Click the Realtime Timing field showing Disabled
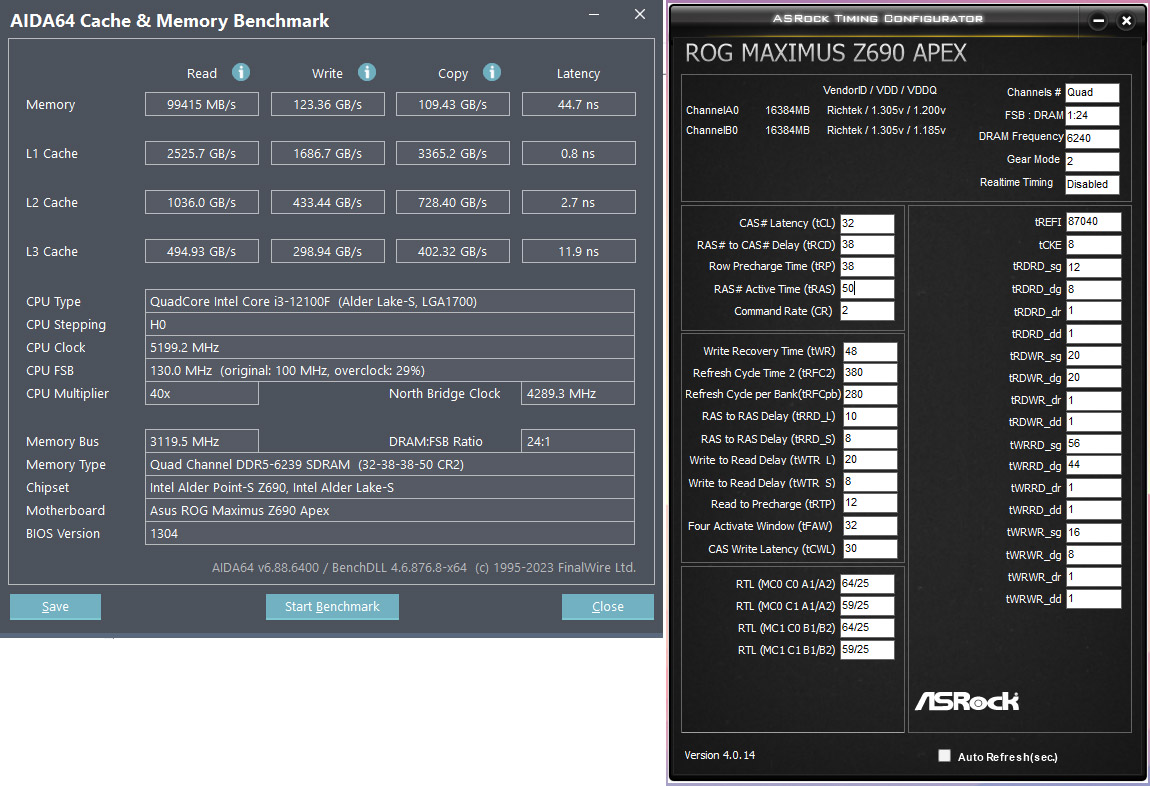Viewport: 1150px width, 786px height. 1092,184
